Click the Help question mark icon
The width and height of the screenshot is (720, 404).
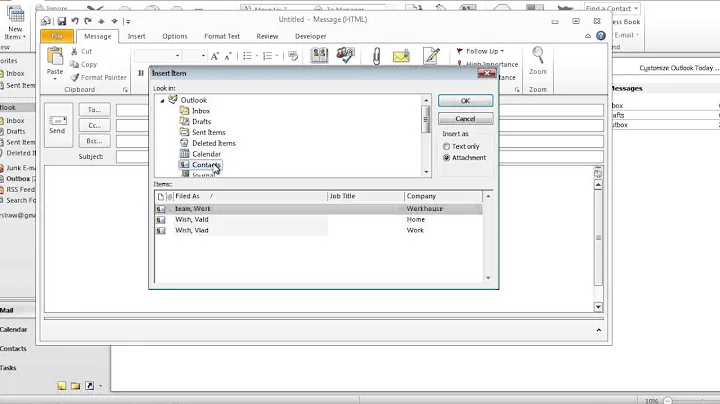click(x=601, y=36)
